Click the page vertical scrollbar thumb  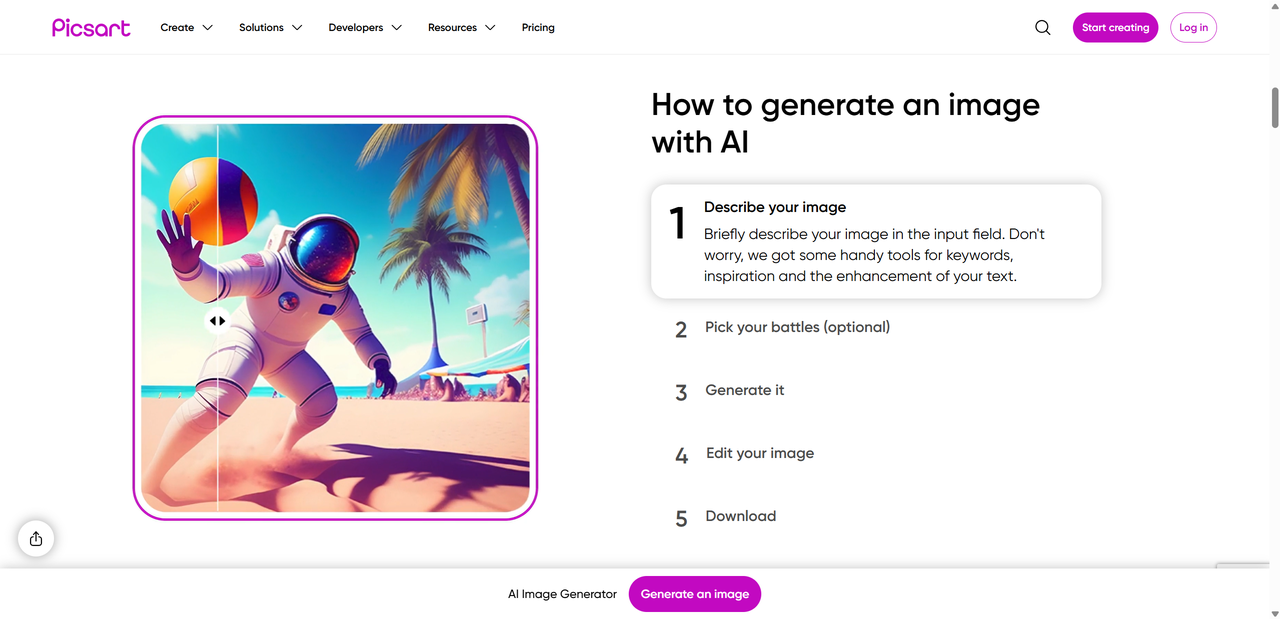coord(1275,107)
